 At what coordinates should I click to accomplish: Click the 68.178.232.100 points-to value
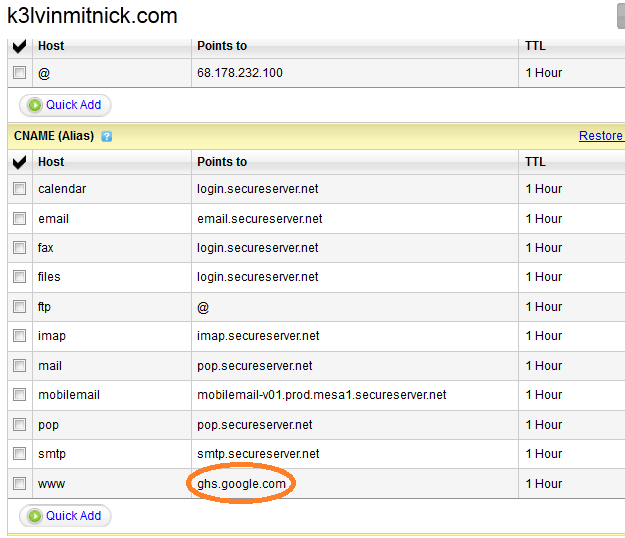(x=240, y=73)
